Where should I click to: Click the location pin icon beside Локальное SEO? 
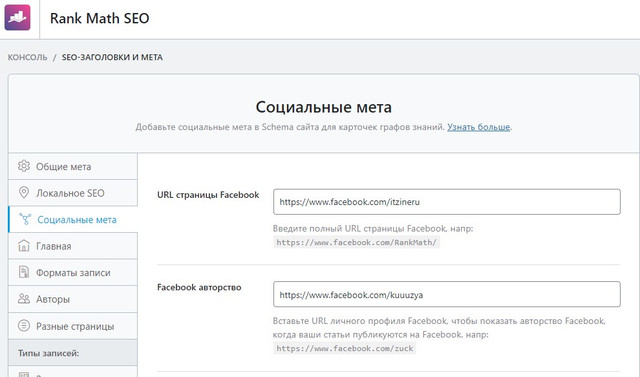click(x=24, y=193)
